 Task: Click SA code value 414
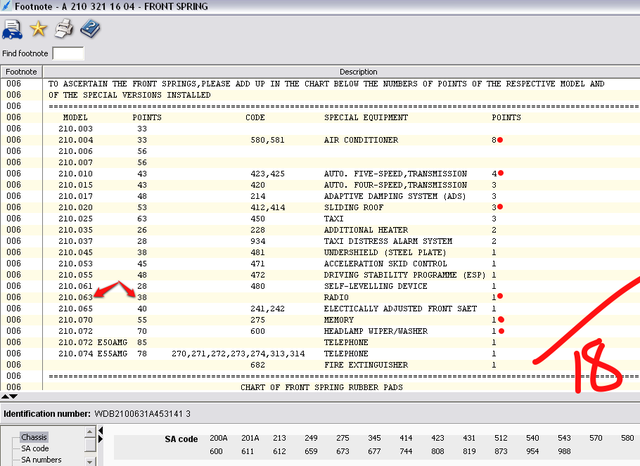(x=406, y=438)
